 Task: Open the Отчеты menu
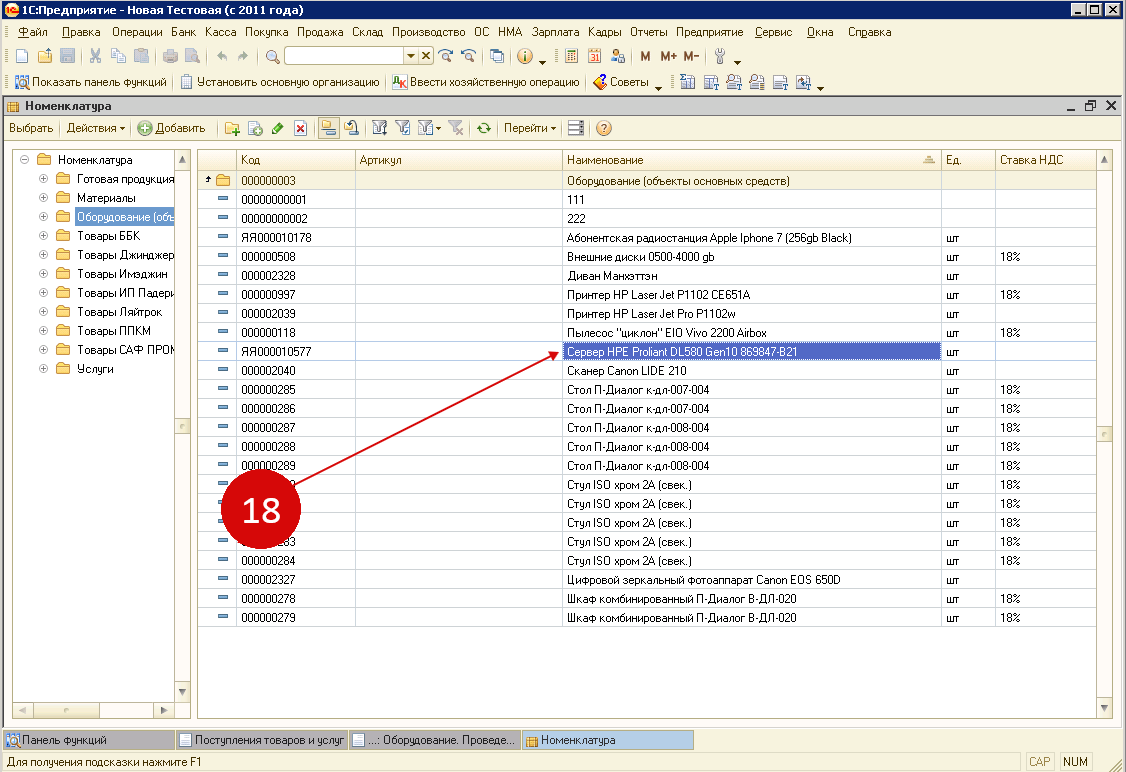pyautogui.click(x=648, y=32)
